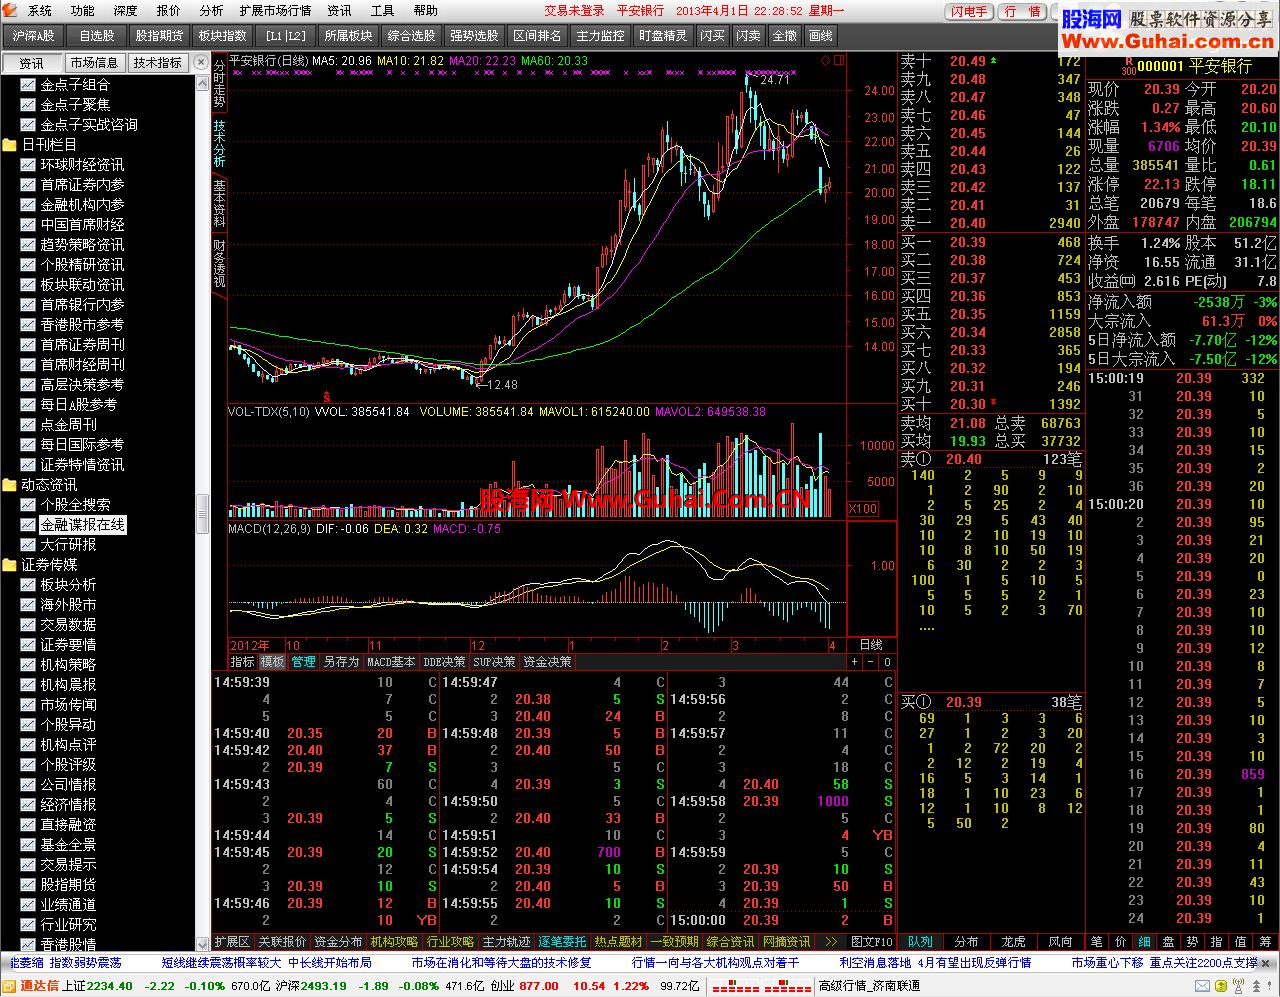1280x997 pixels.
Task: Switch to the 市场信息 tab
Action: click(94, 63)
